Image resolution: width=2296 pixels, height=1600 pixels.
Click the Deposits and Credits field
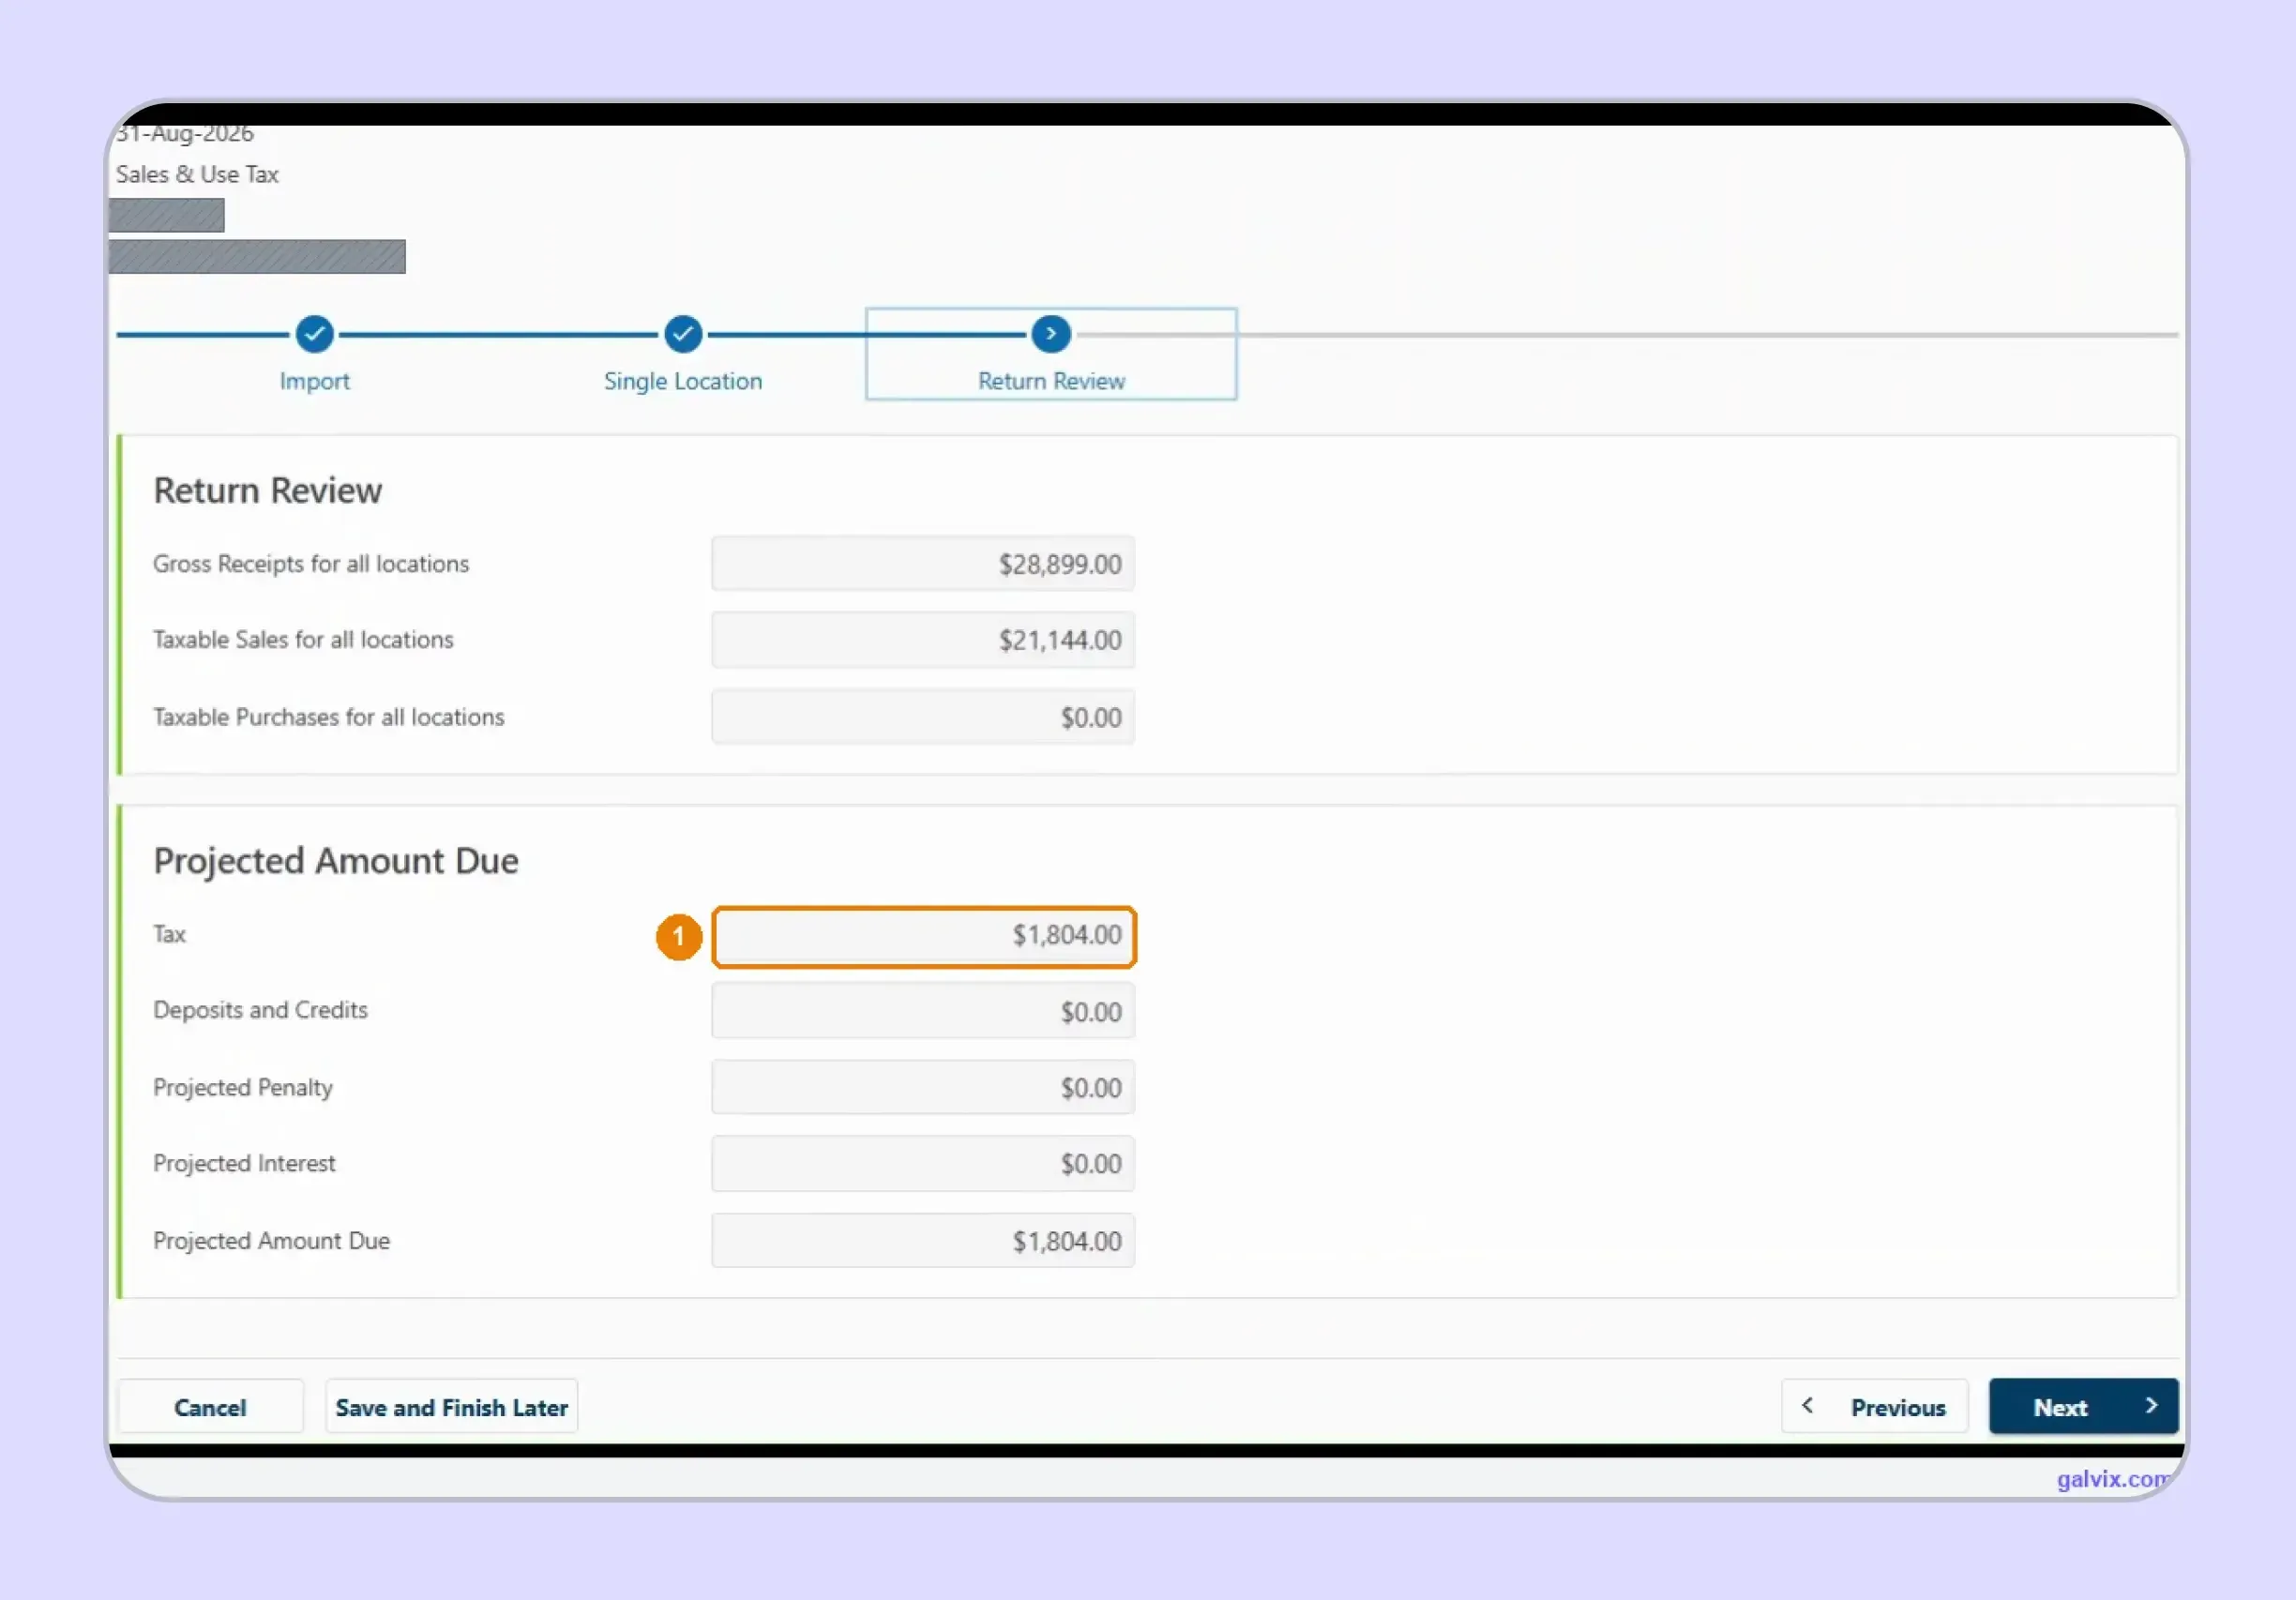923,1011
